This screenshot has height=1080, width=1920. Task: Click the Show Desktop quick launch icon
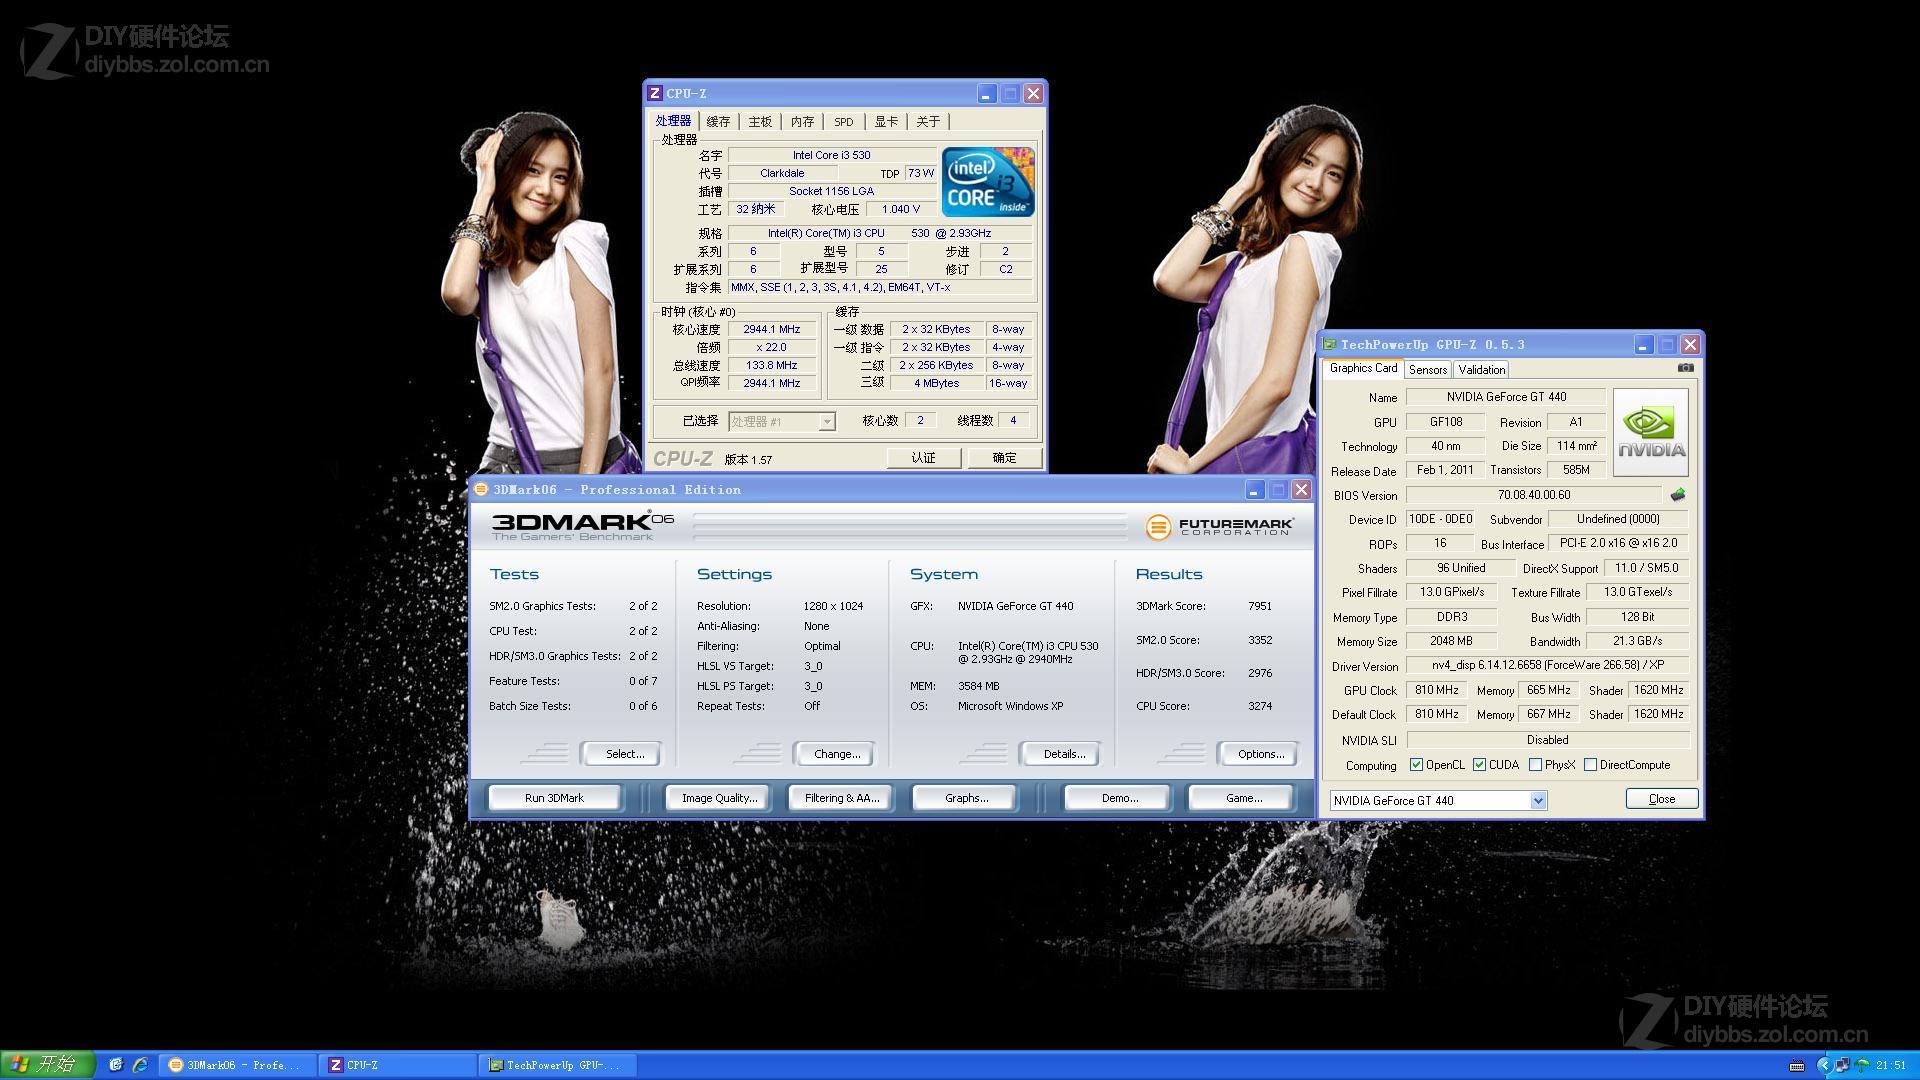click(116, 1065)
